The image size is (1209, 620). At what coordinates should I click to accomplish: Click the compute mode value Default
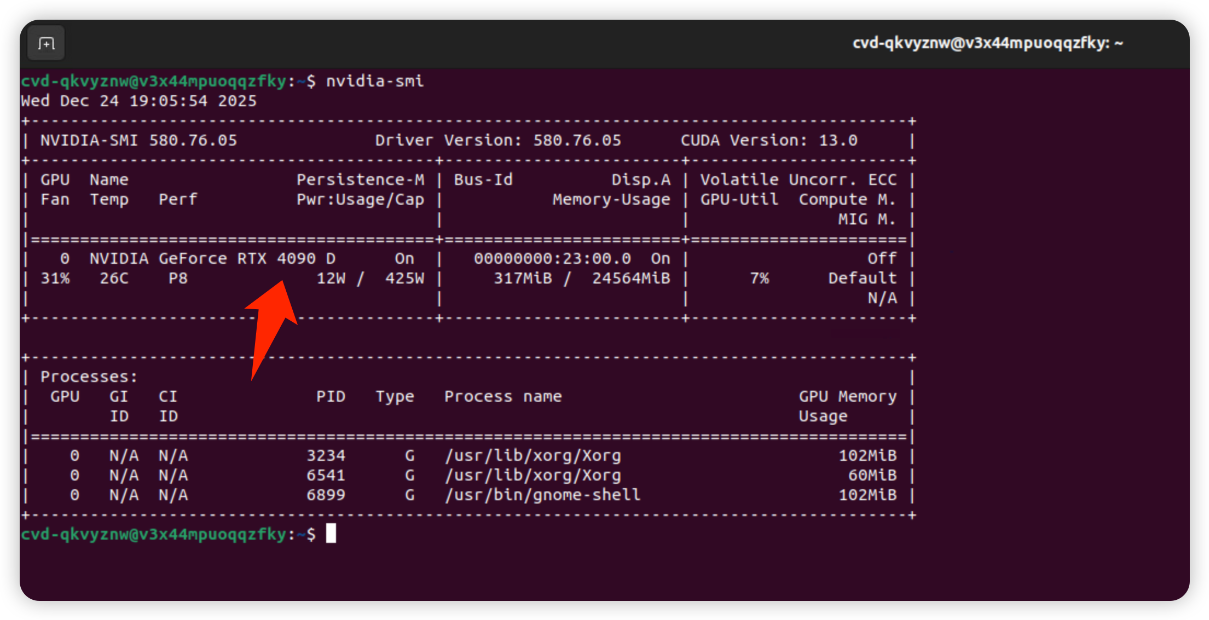tap(863, 278)
